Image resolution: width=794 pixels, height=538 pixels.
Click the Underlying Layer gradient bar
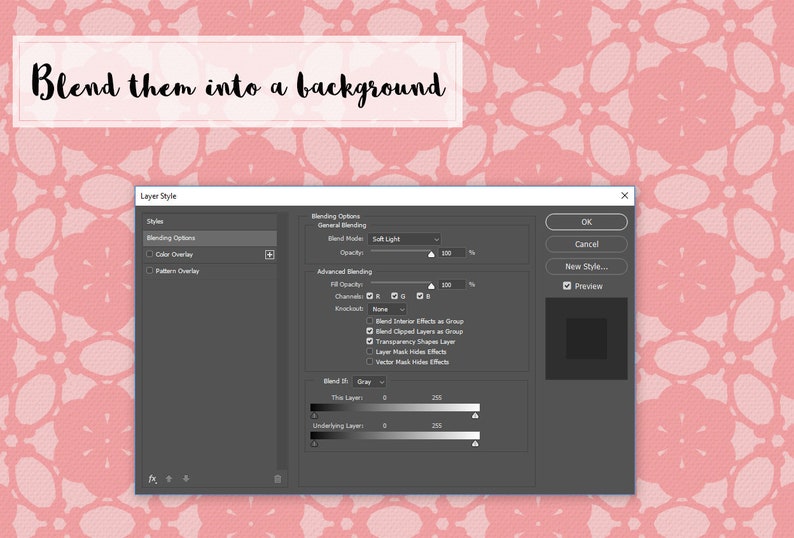[395, 435]
